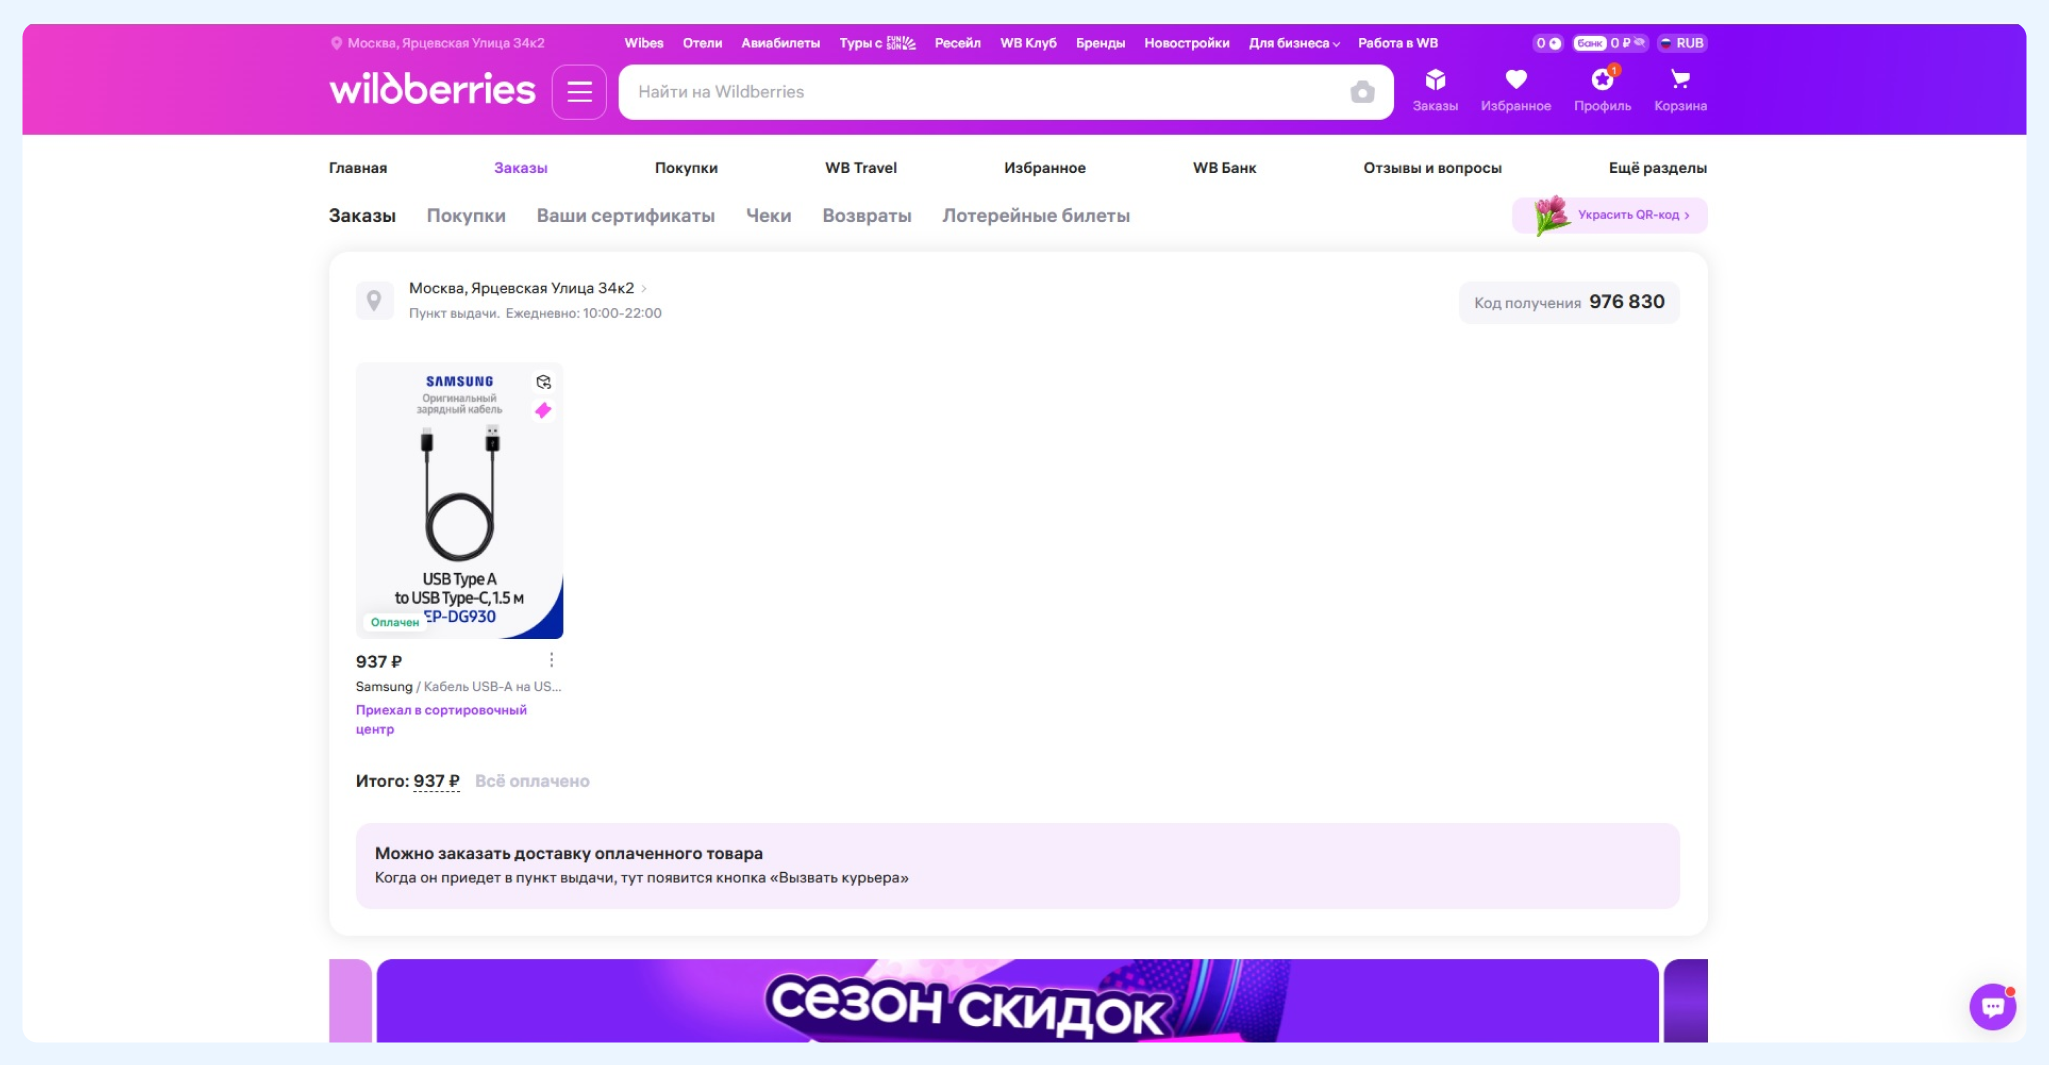Click the camera search-by-photo icon
This screenshot has width=2049, height=1065.
[x=1361, y=93]
